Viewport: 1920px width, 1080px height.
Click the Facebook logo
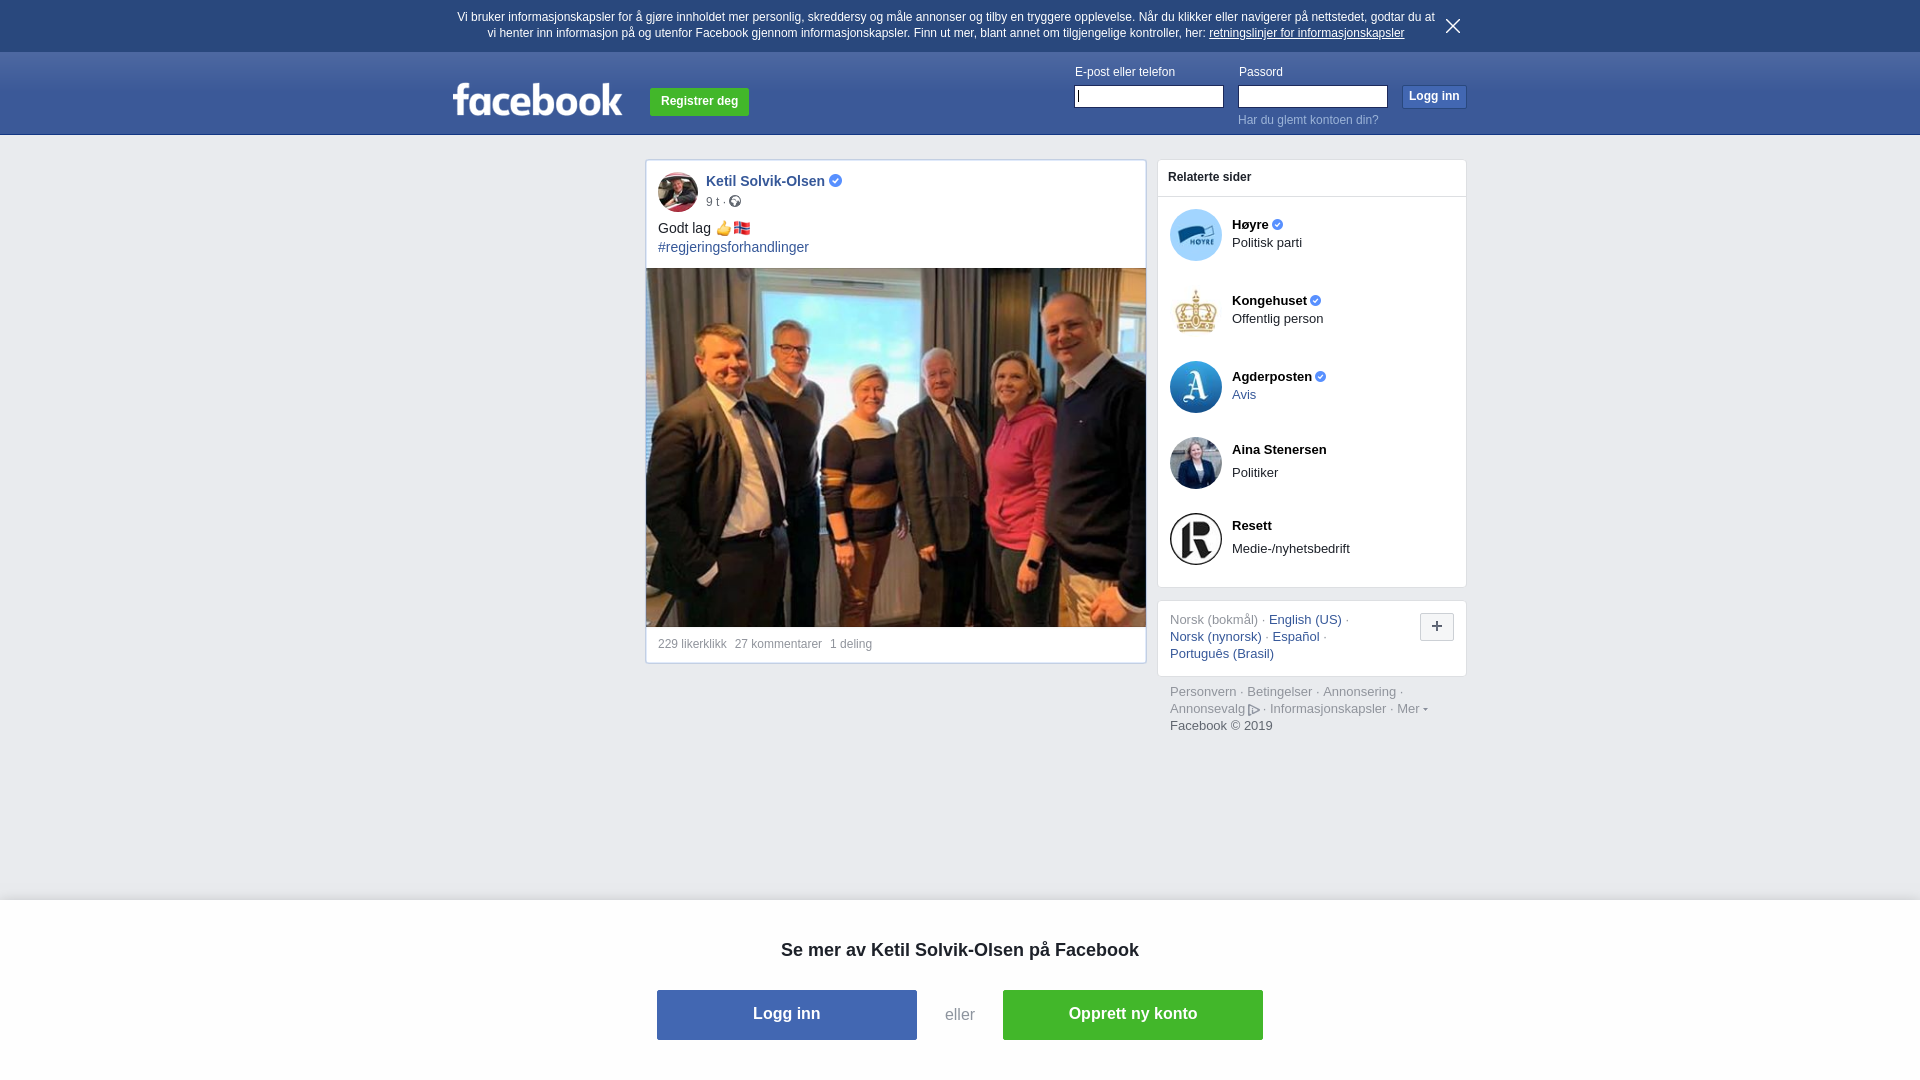(x=537, y=99)
